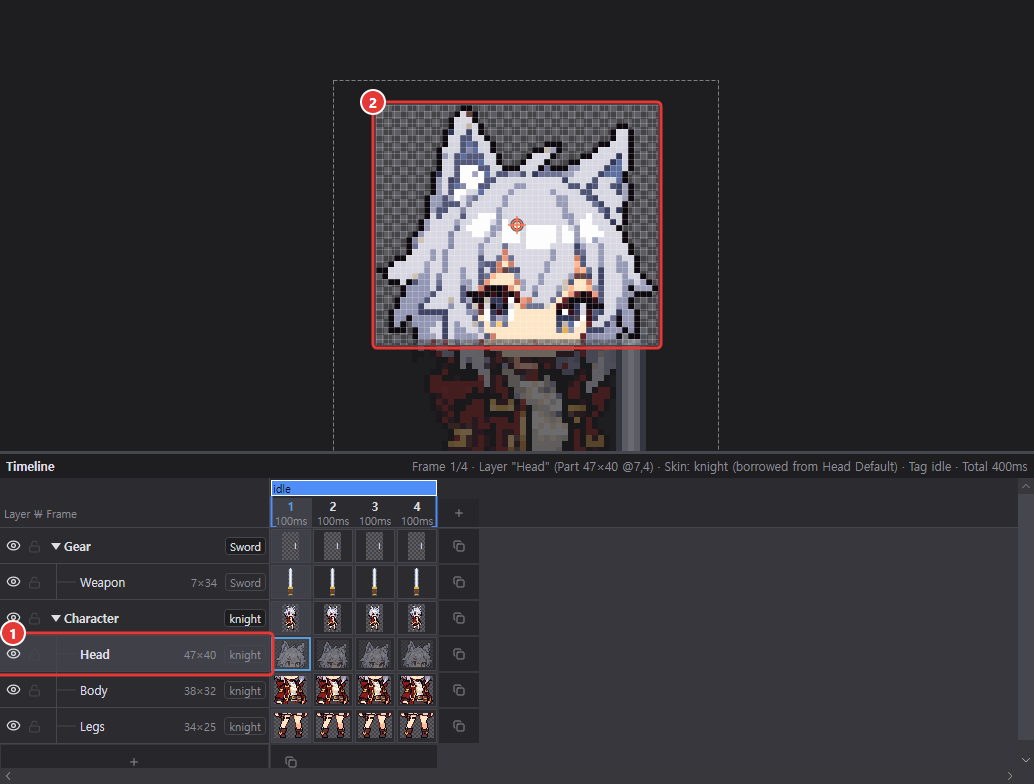Open Weapon layer Sword skin dropdown

[x=245, y=582]
